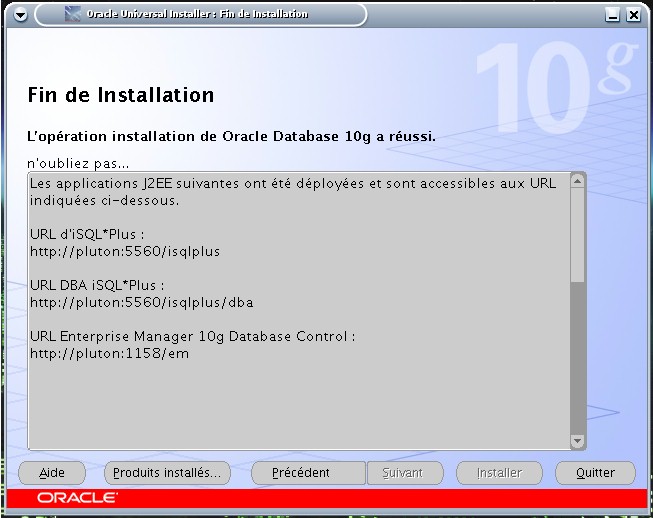
Task: Click the 'URL d'iSQL*Plus :' label
Action: (x=87, y=234)
